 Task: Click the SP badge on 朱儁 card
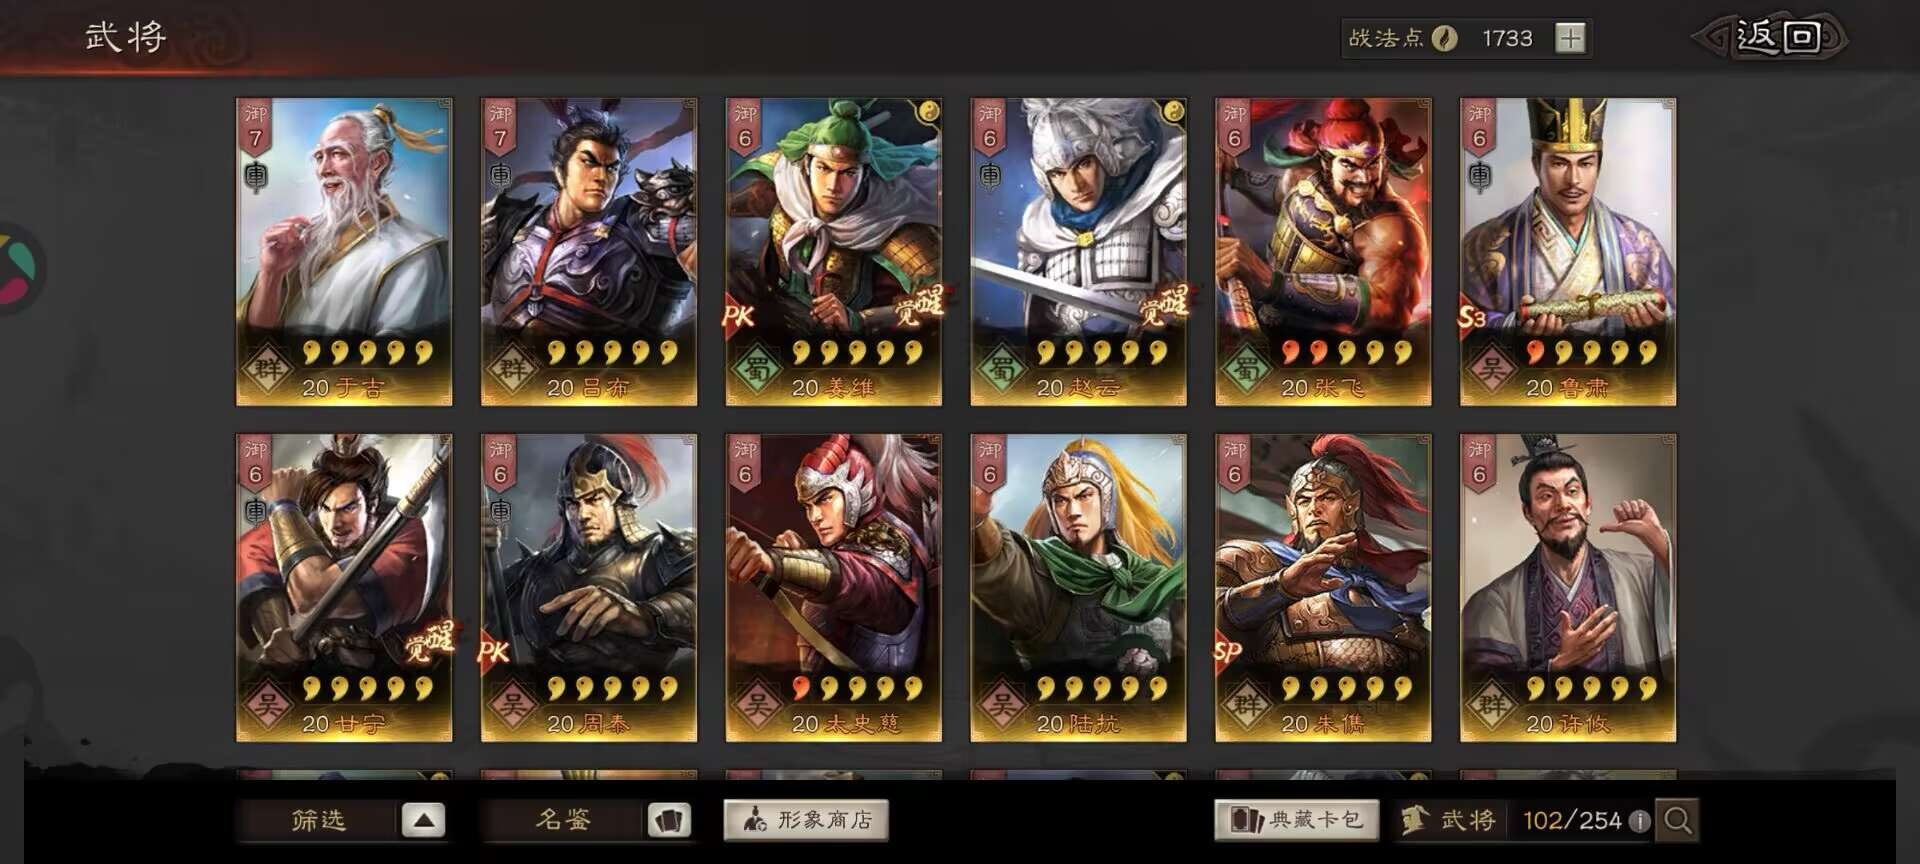tap(1228, 652)
